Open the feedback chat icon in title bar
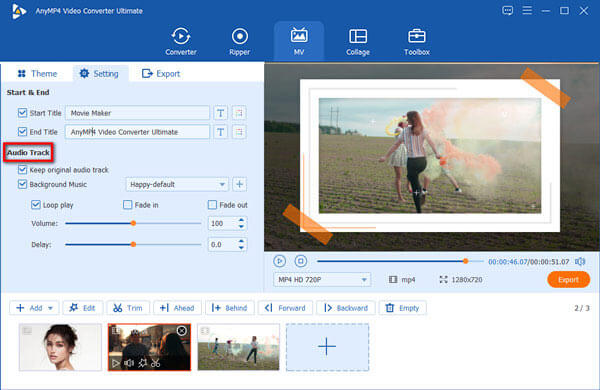The height and width of the screenshot is (390, 600). (507, 11)
